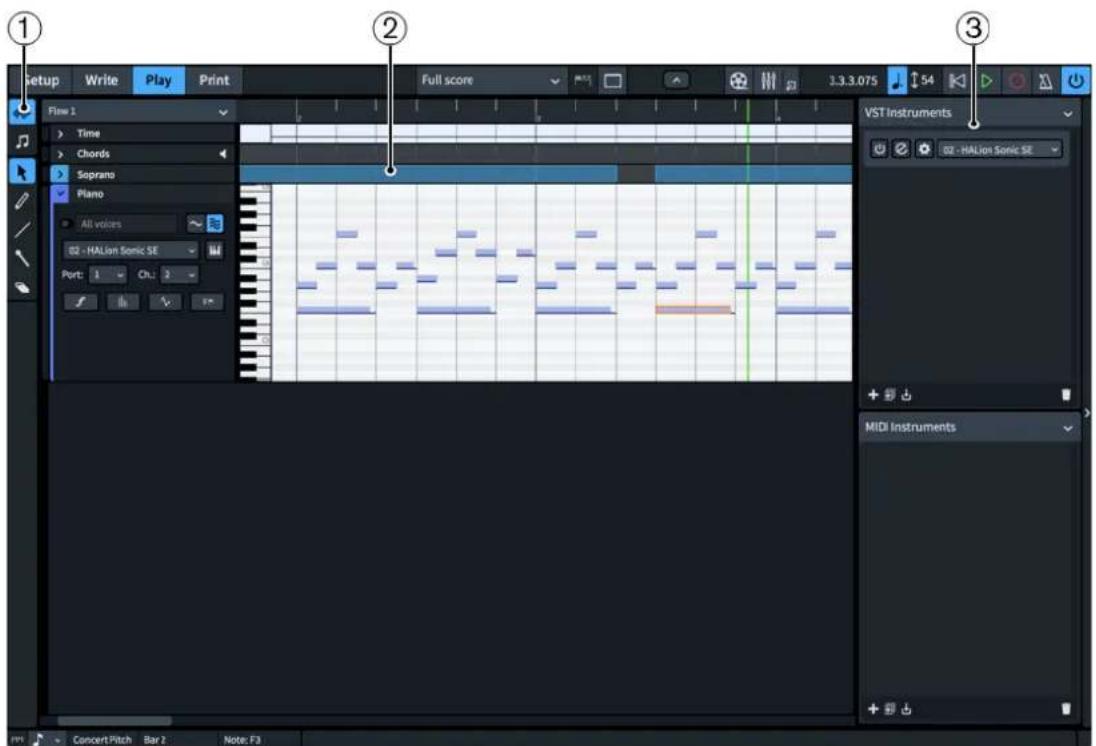Toggle the Chords track speaker icon
The height and width of the screenshot is (746, 1096).
223,154
